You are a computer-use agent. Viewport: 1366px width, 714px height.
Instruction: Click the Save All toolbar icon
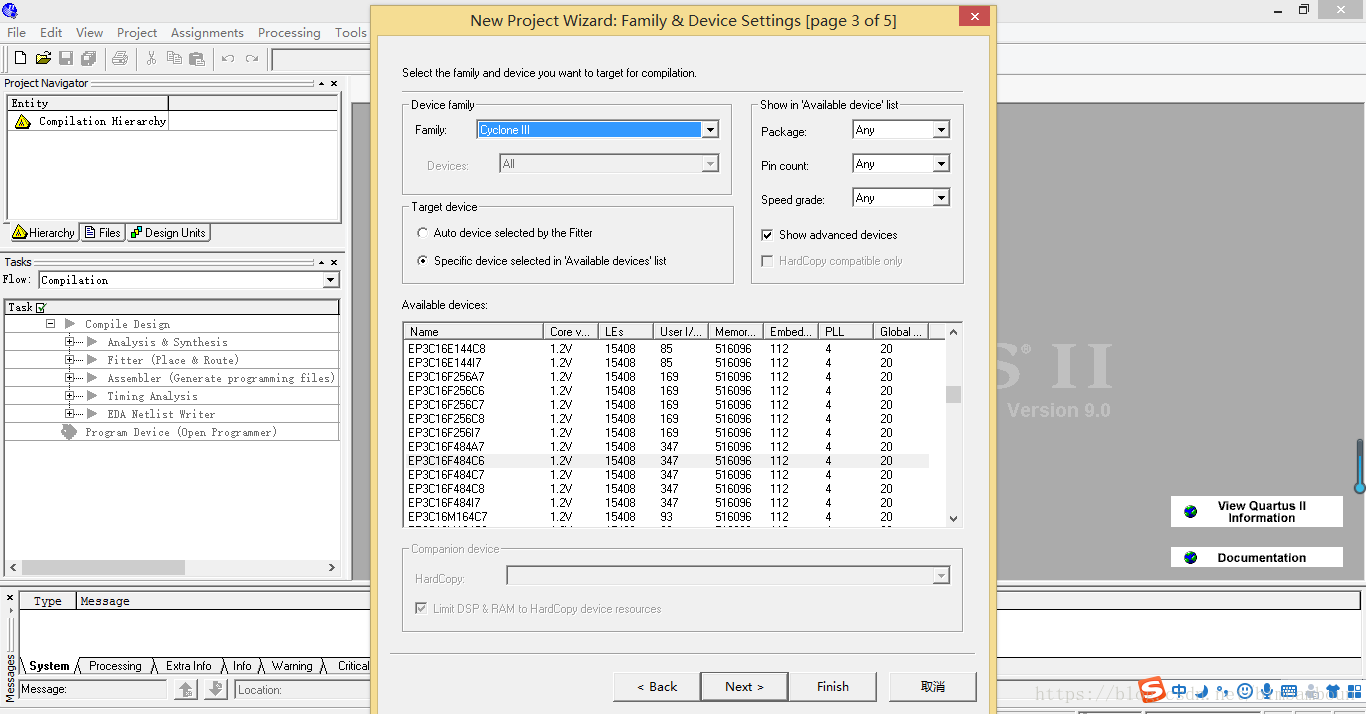pyautogui.click(x=89, y=59)
